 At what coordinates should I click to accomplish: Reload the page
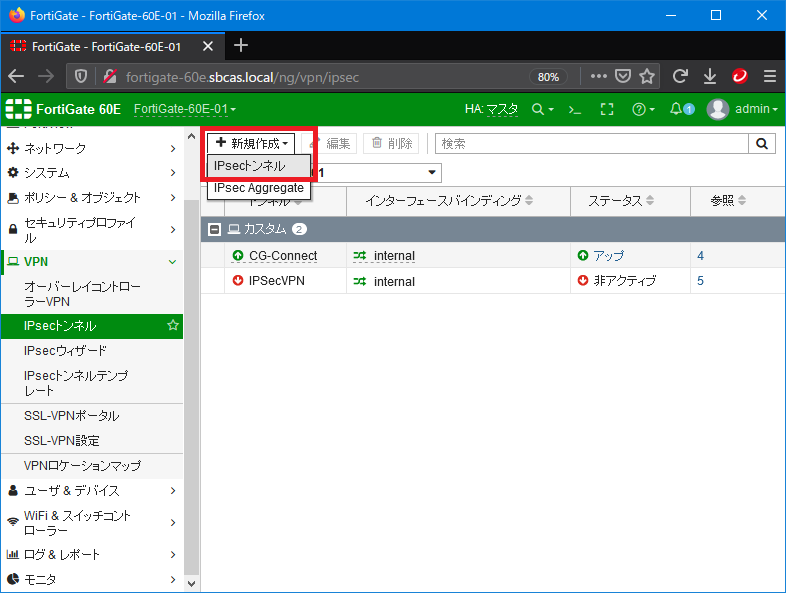pos(680,76)
